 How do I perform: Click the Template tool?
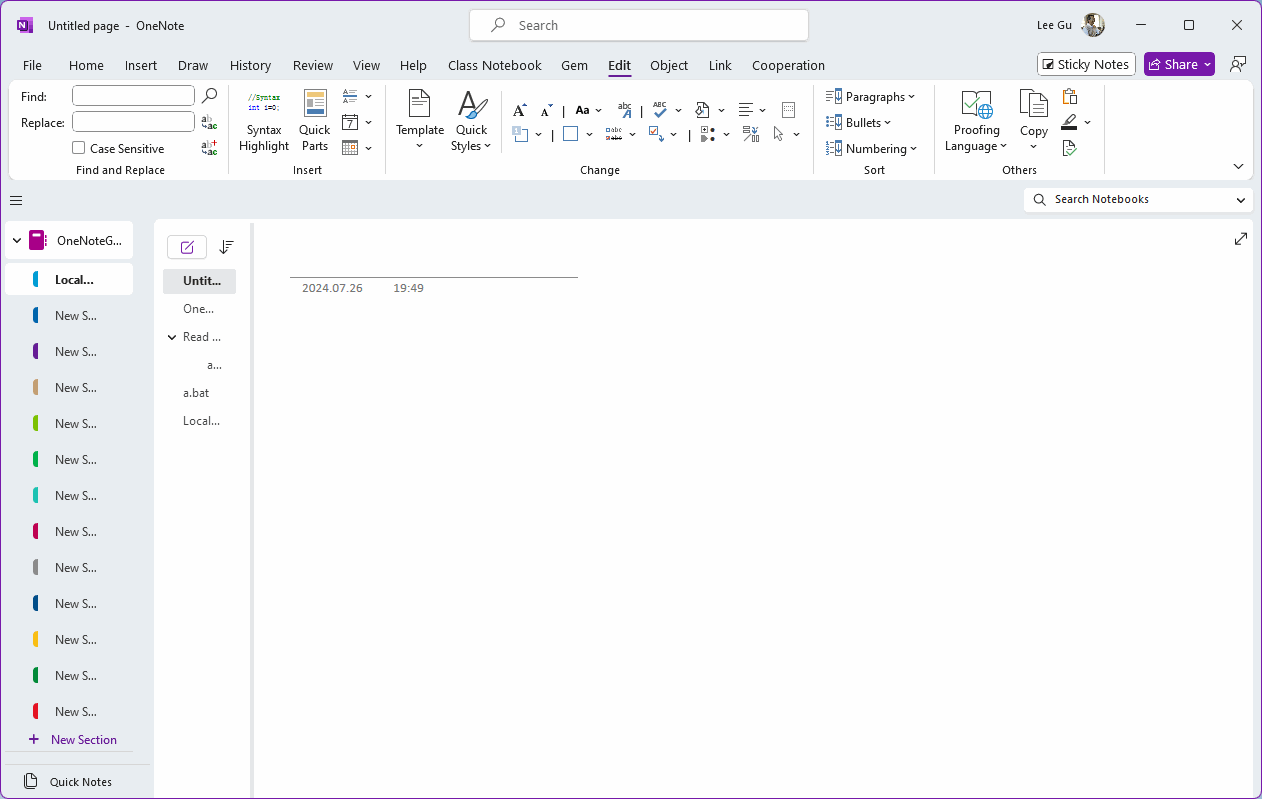pos(419,120)
